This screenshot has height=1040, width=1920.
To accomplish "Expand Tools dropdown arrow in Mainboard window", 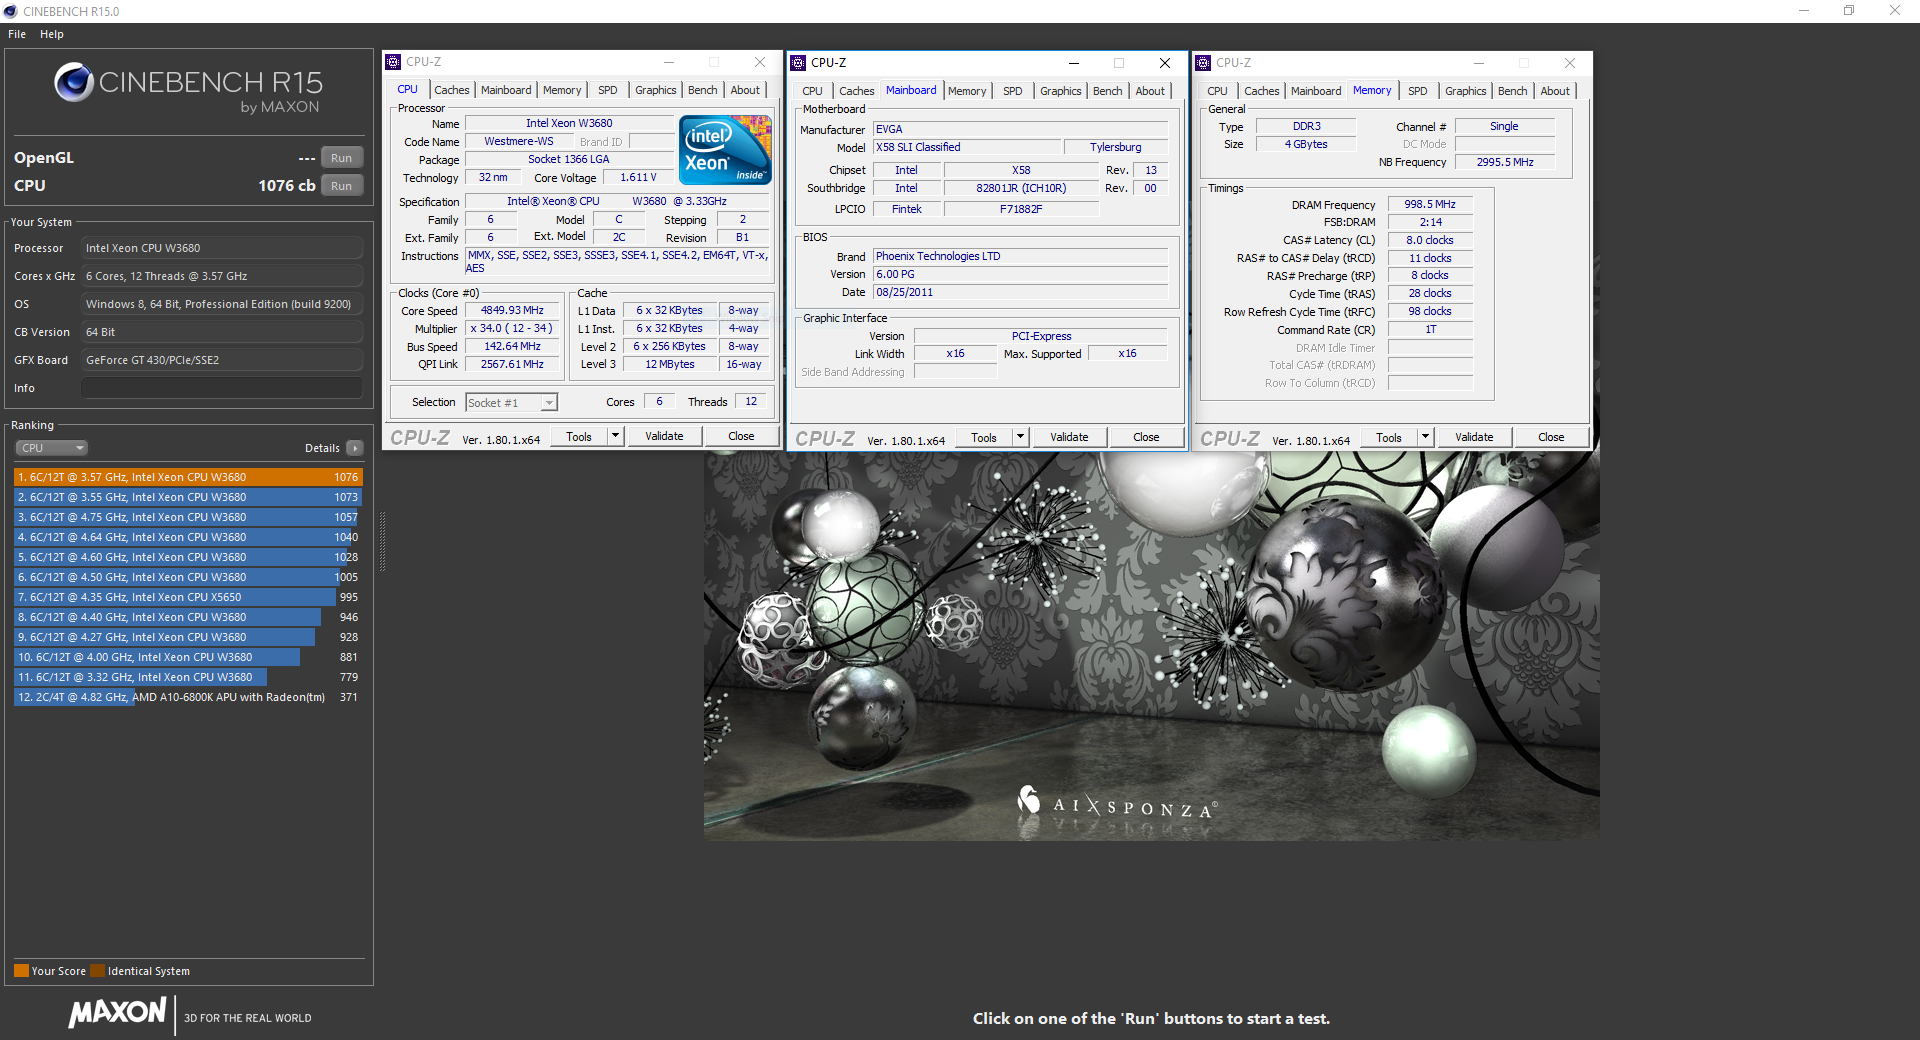I will coord(1021,437).
